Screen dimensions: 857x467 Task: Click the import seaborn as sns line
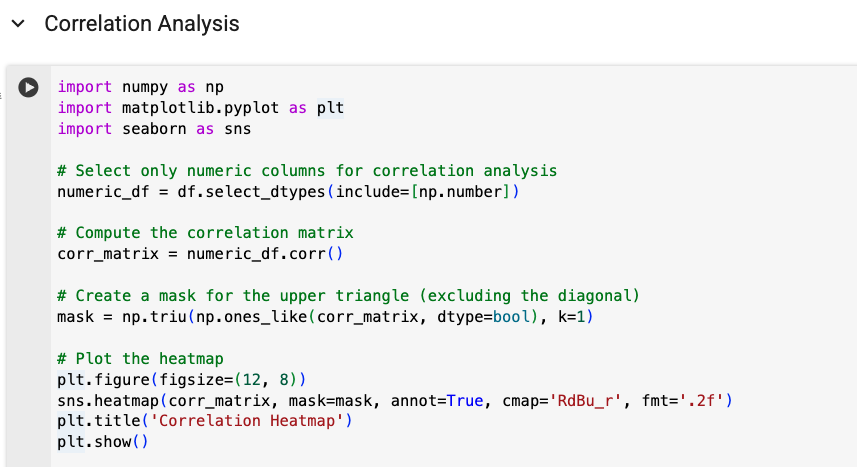tap(154, 129)
